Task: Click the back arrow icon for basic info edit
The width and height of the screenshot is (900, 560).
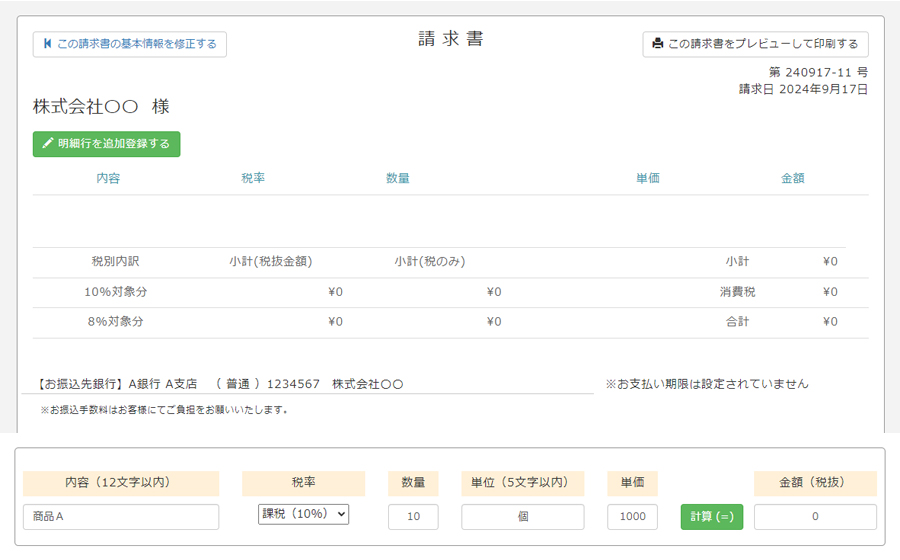Action: click(47, 44)
